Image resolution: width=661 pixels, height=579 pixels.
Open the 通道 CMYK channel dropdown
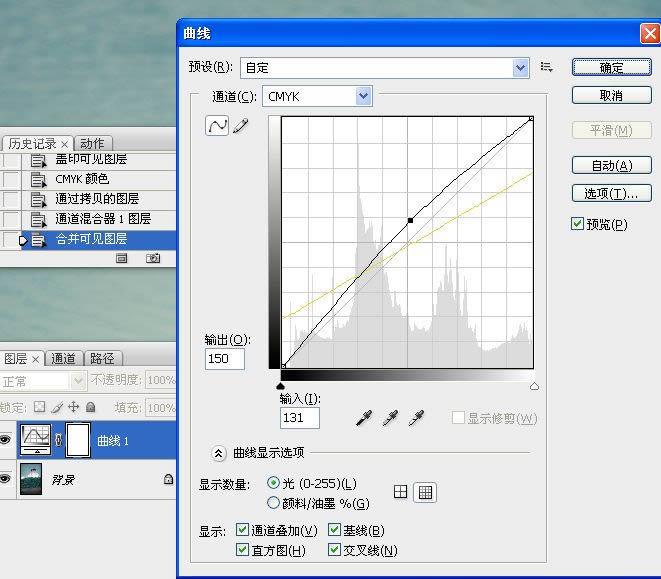coord(363,96)
